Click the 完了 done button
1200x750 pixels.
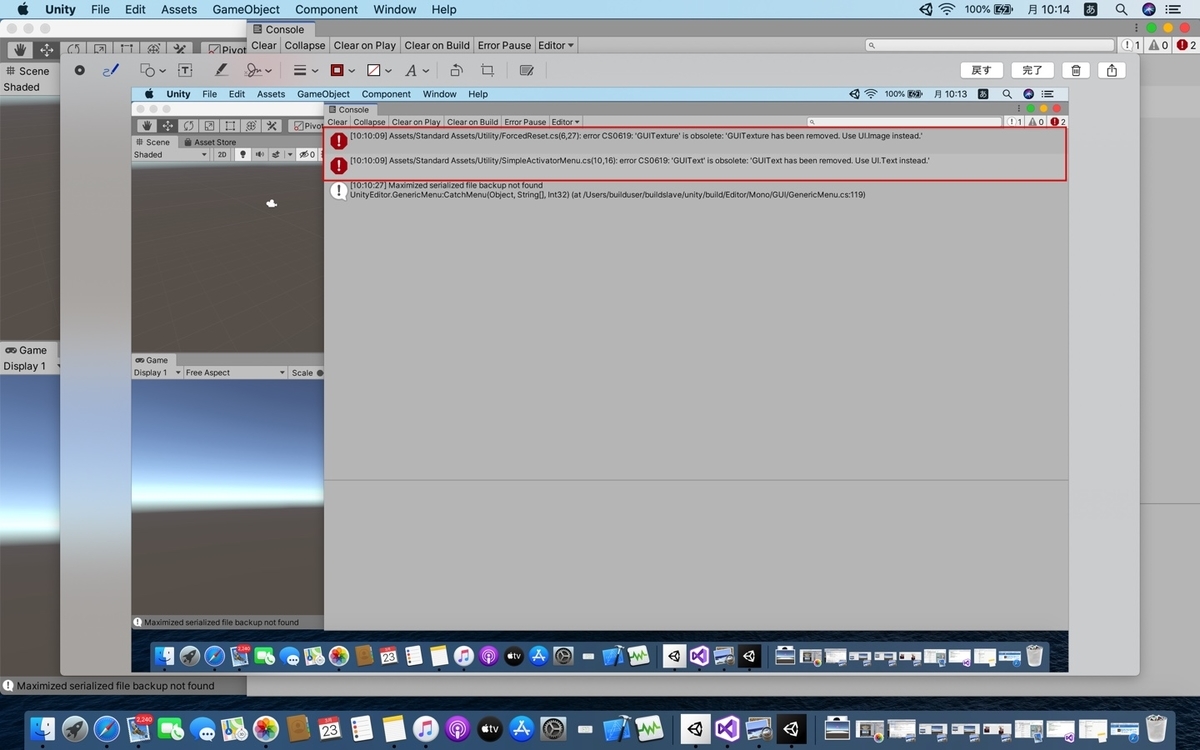[1033, 70]
